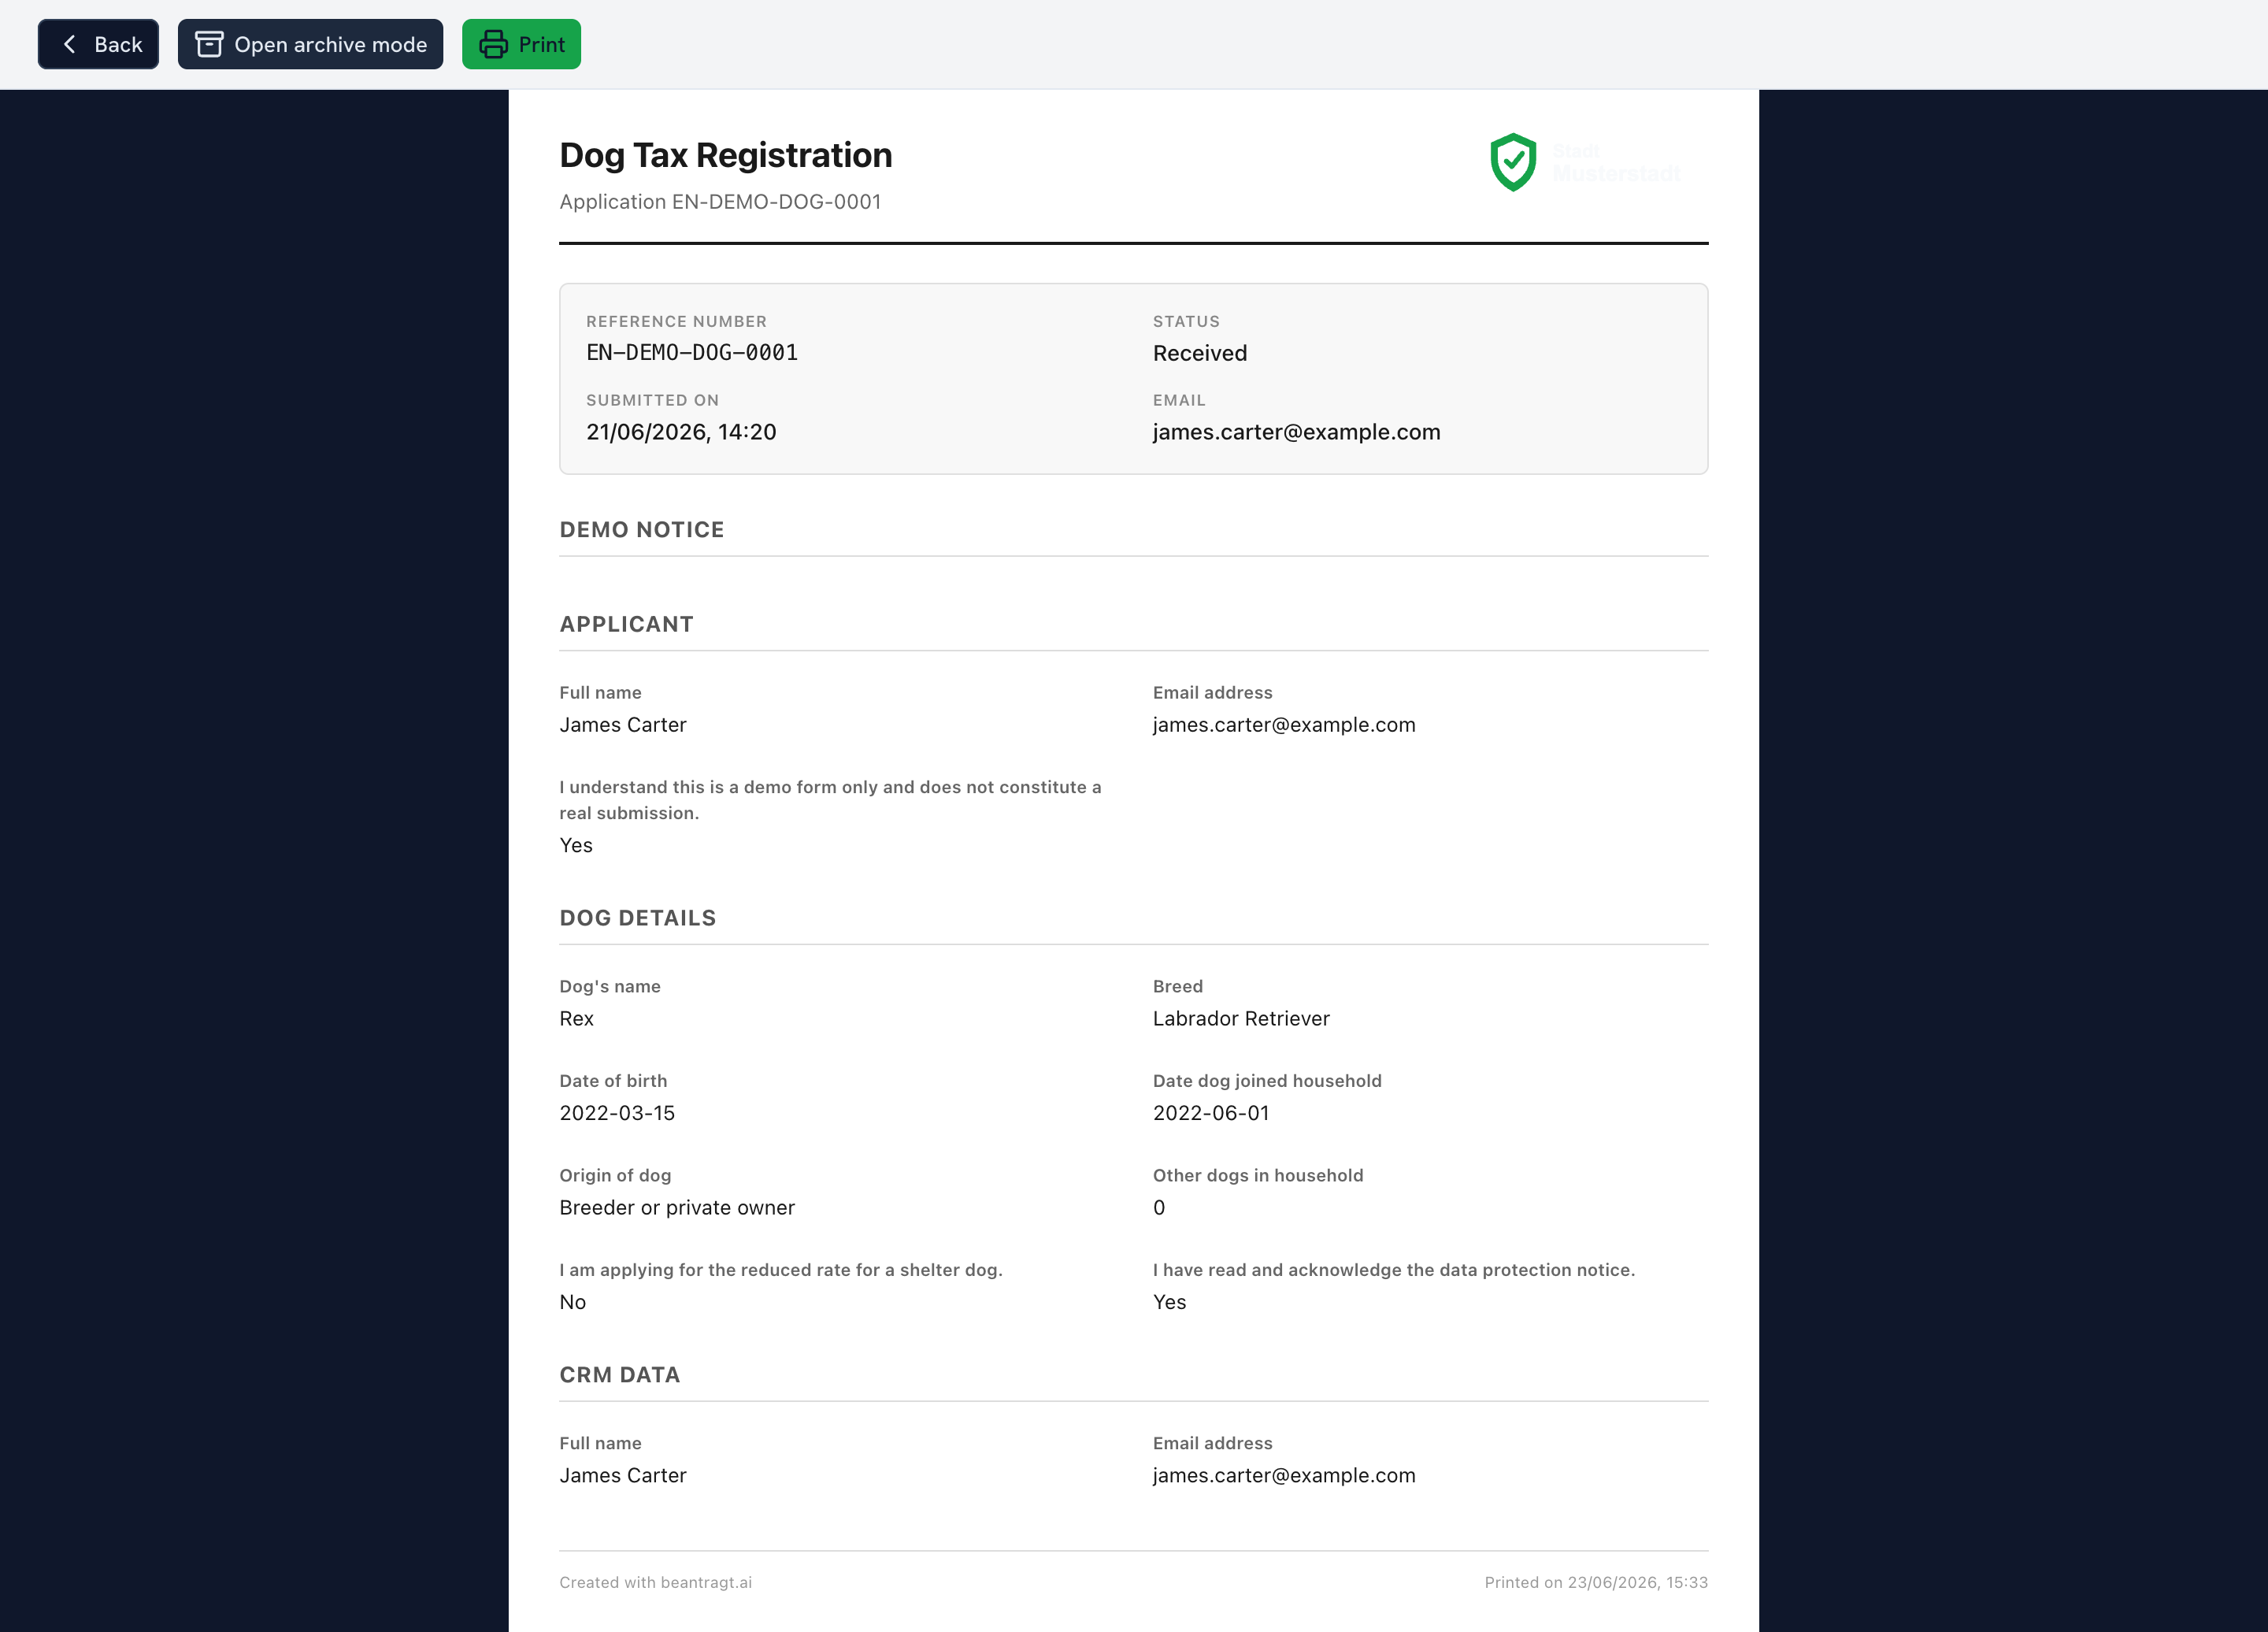
Task: Click the Back button
Action: point(98,44)
